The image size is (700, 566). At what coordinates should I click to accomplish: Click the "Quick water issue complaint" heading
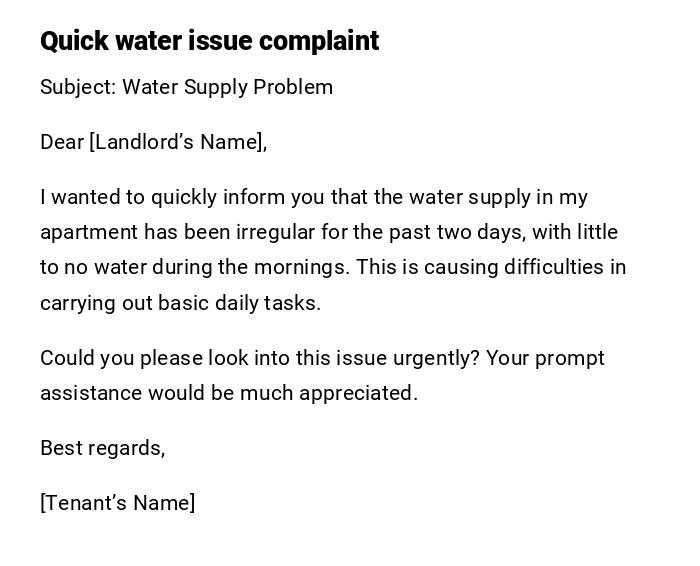pyautogui.click(x=209, y=41)
